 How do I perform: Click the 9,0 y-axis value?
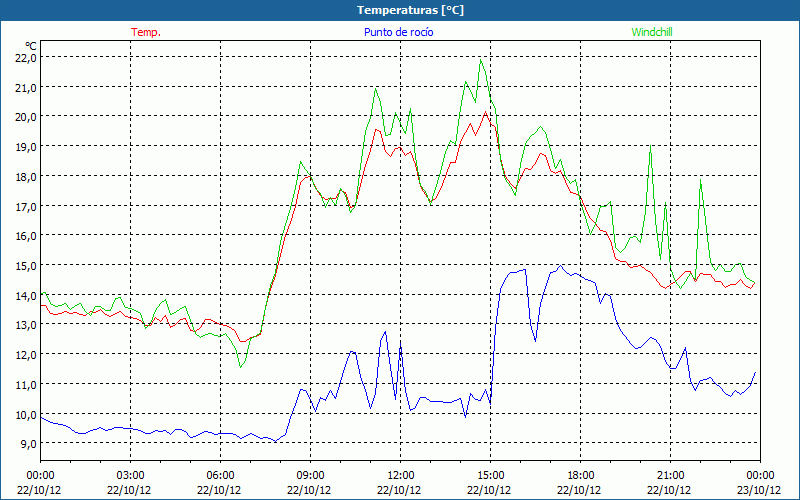[x=29, y=444]
